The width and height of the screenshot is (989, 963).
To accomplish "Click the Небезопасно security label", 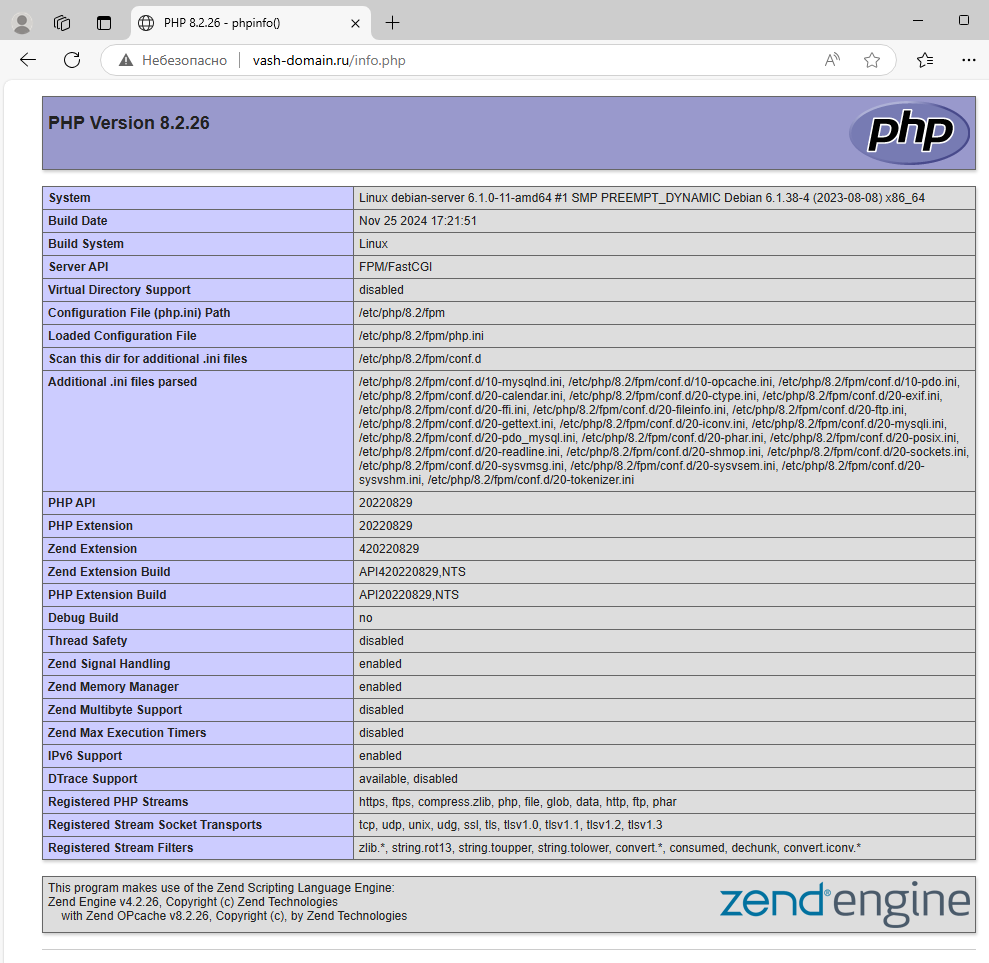I will tap(184, 61).
